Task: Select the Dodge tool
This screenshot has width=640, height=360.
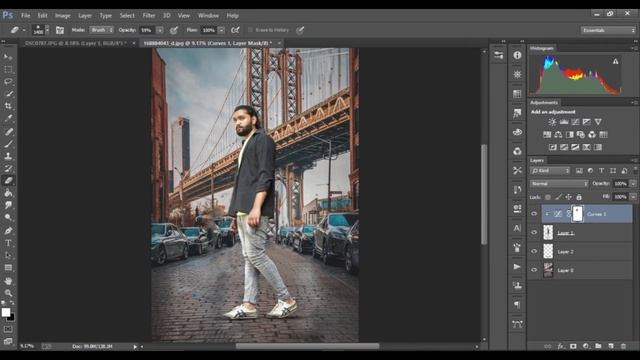Action: (x=8, y=218)
